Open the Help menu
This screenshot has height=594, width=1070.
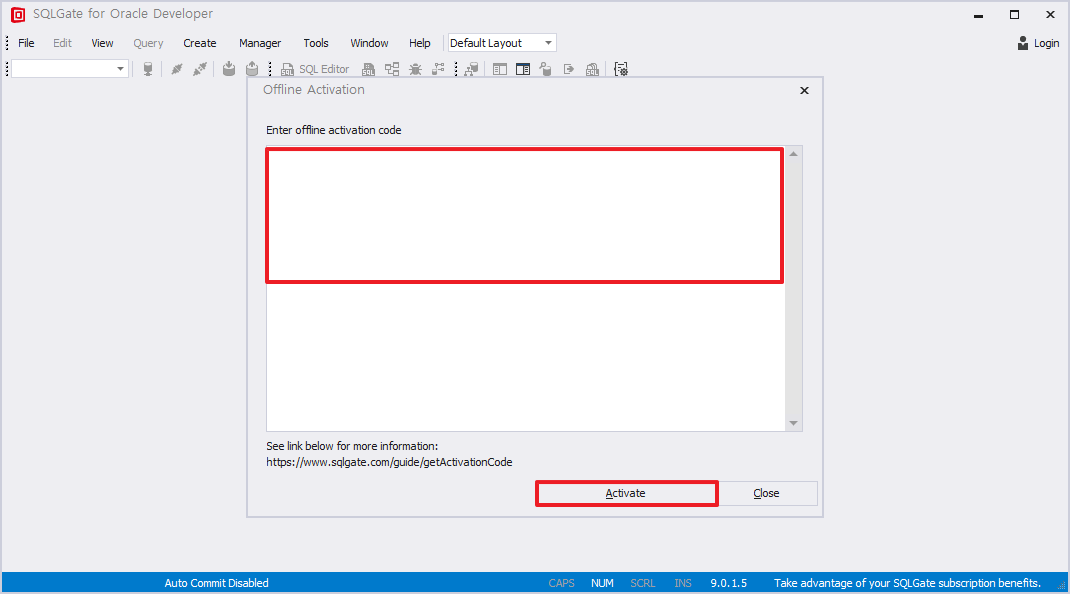tap(420, 43)
